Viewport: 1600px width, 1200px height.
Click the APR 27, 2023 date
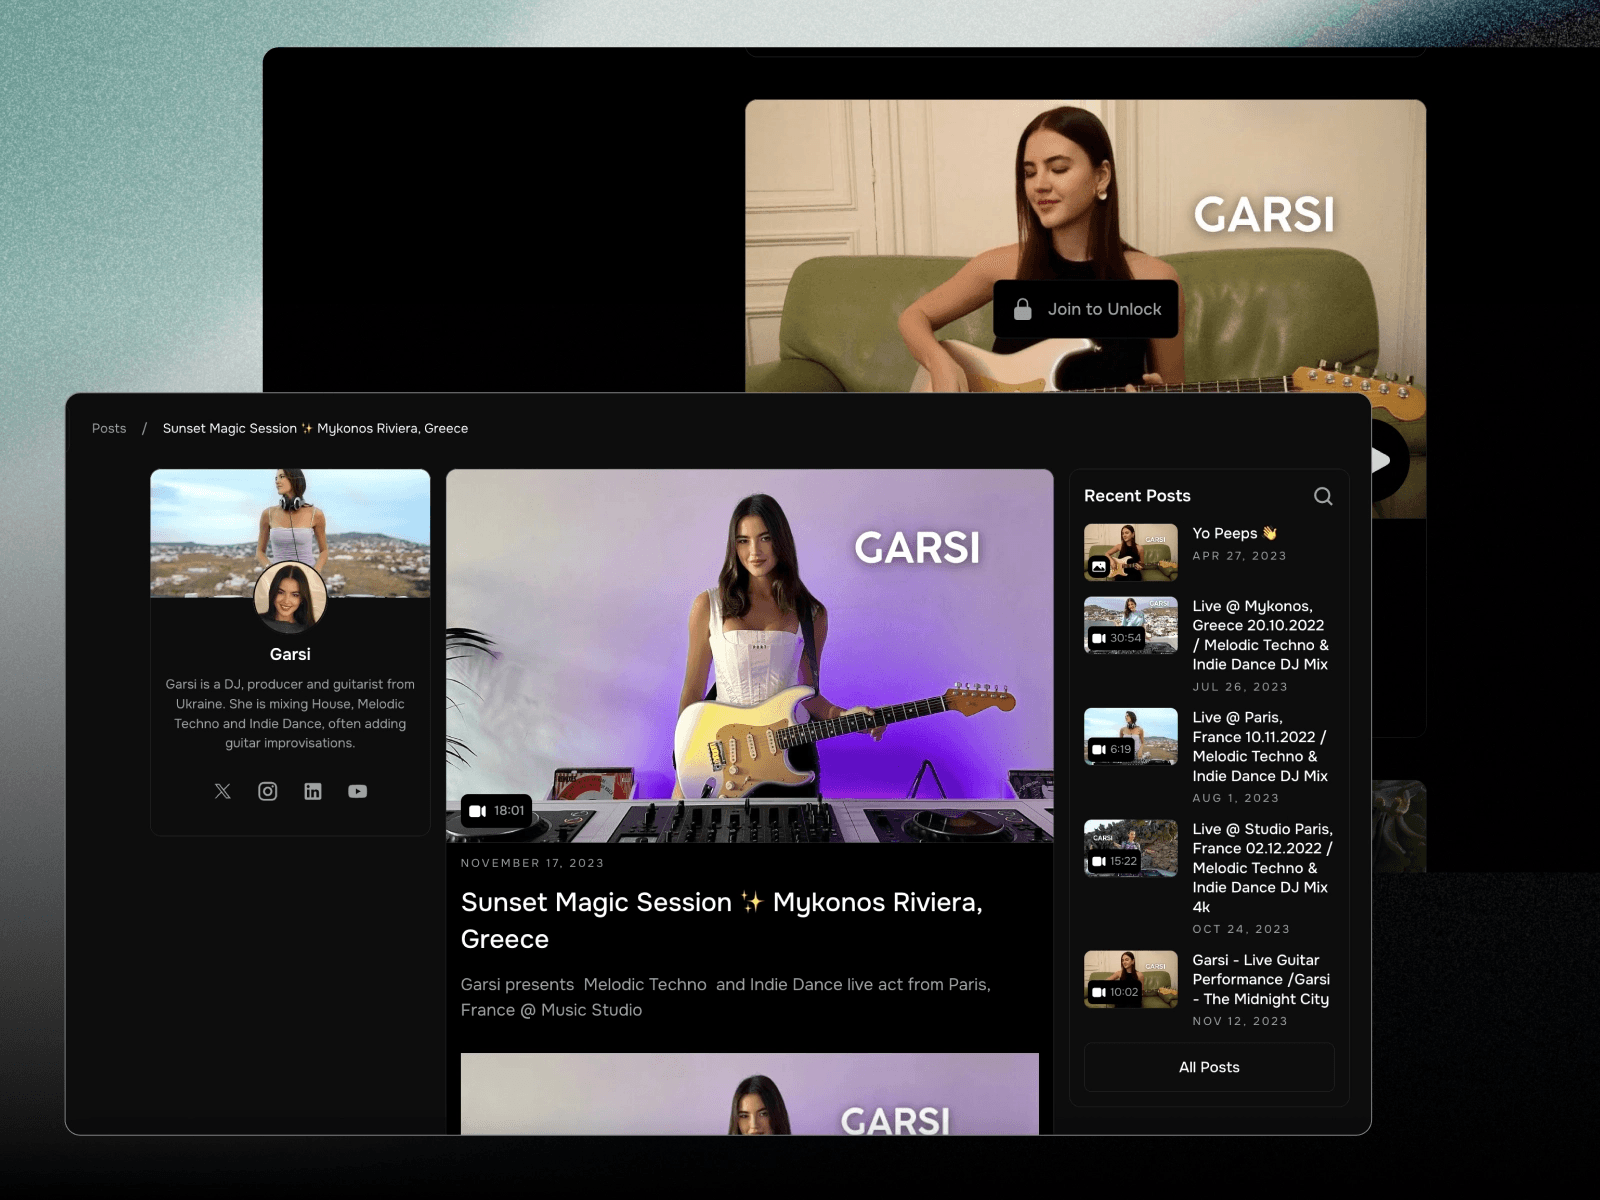click(1239, 556)
